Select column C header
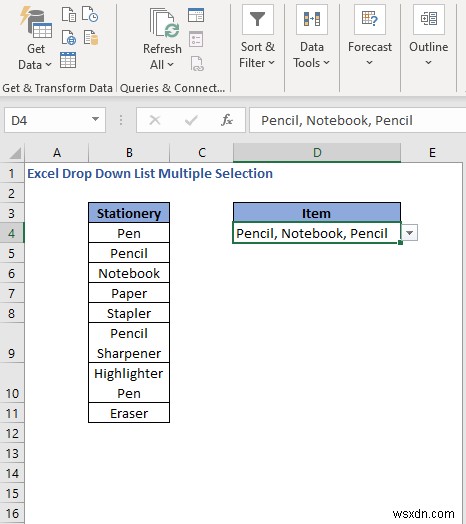 201,153
